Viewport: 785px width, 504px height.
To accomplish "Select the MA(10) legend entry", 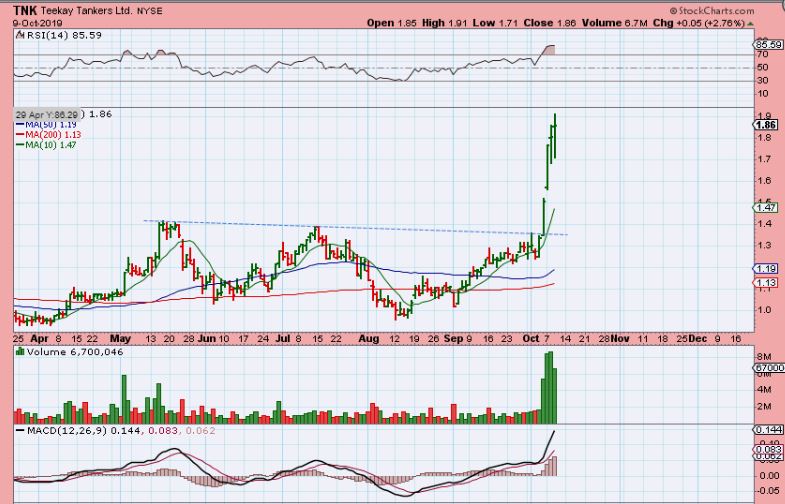I will 44,145.
